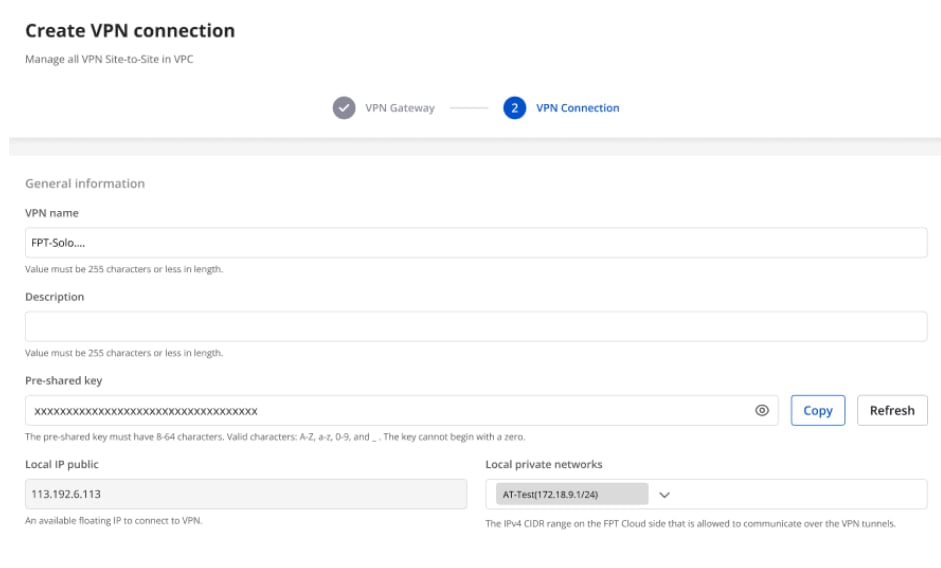941x568 pixels.
Task: Click the Local private networks label
Action: 544,465
